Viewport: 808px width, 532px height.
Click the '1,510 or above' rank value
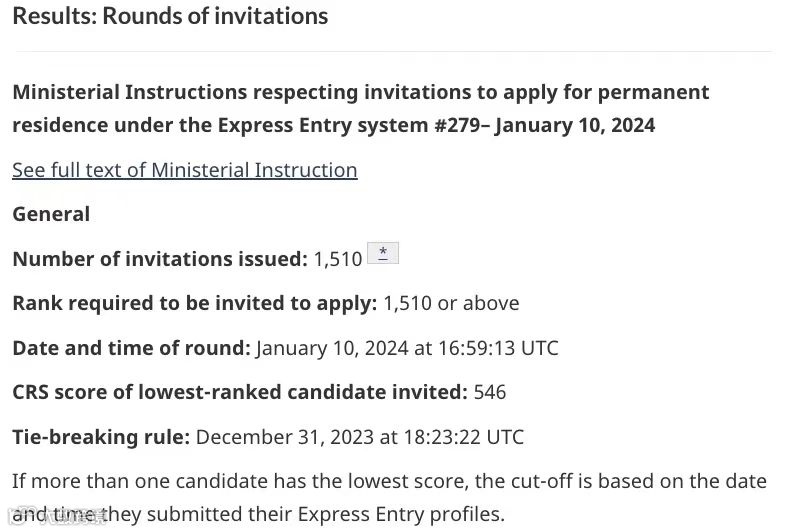point(451,303)
